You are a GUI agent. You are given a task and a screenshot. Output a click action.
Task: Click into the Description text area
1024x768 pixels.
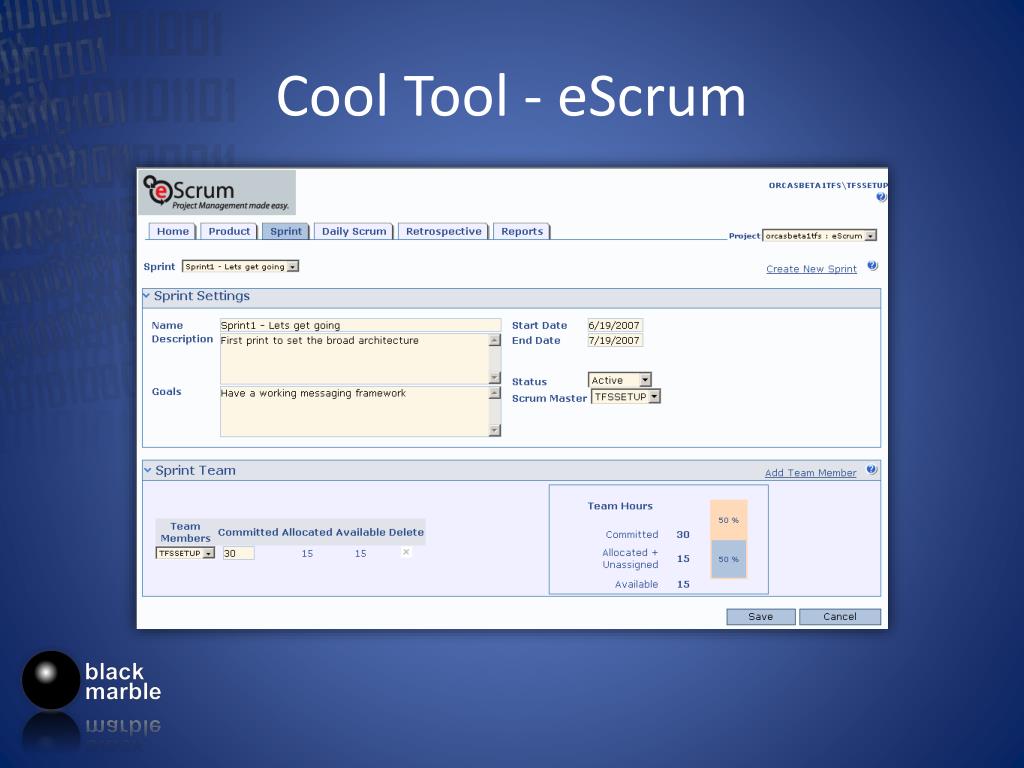click(x=360, y=359)
